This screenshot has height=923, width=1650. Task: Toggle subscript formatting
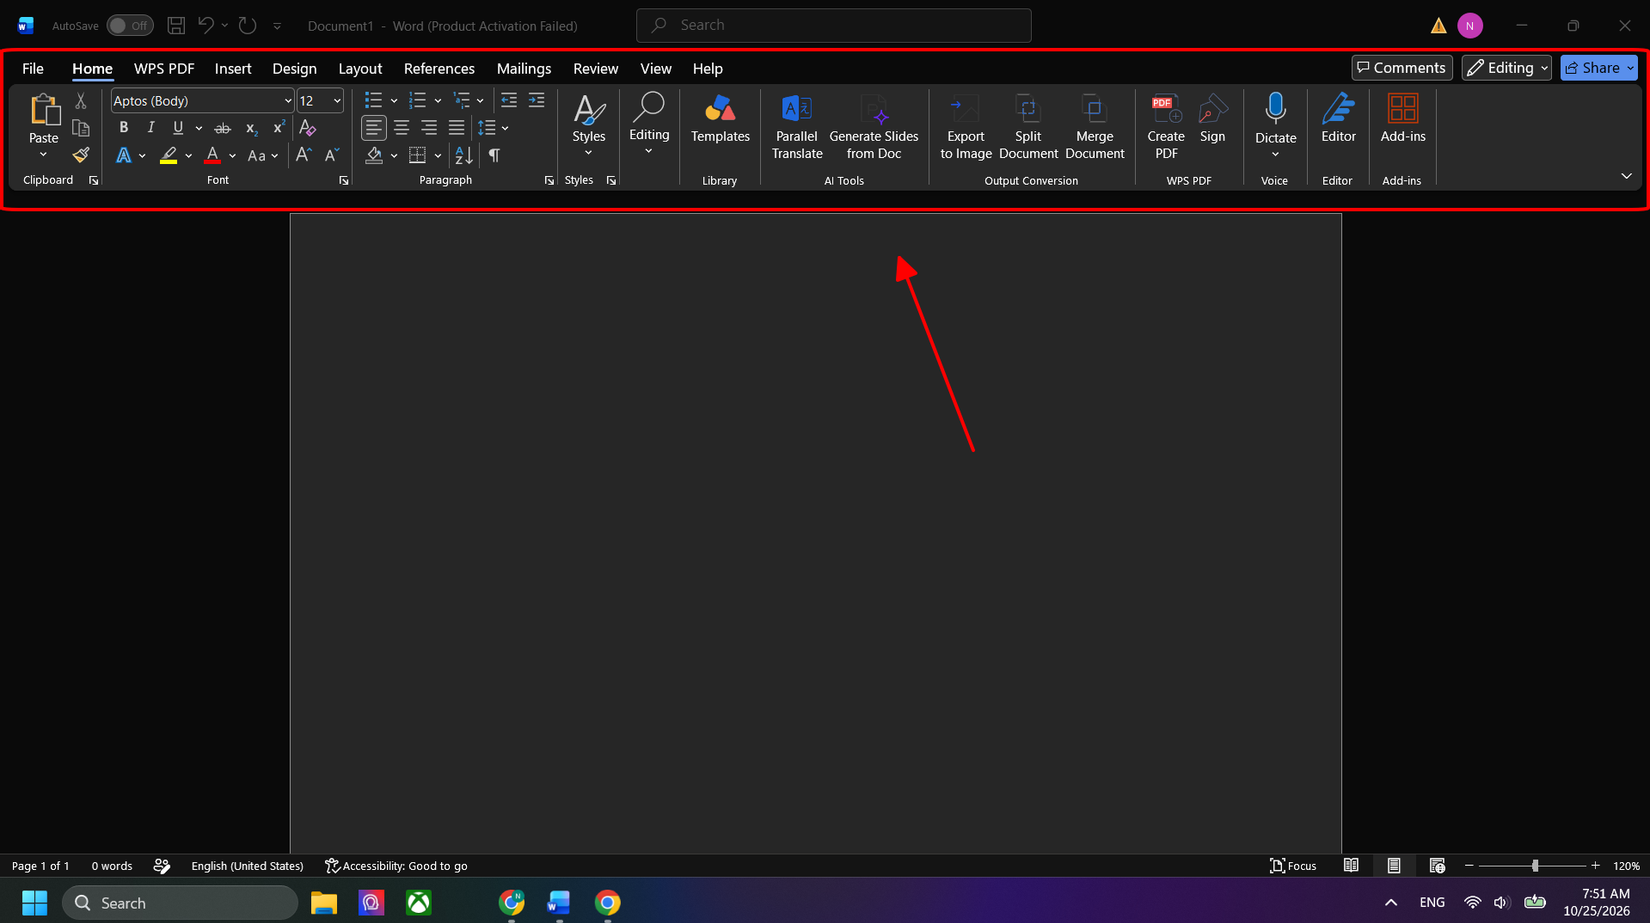click(x=252, y=128)
